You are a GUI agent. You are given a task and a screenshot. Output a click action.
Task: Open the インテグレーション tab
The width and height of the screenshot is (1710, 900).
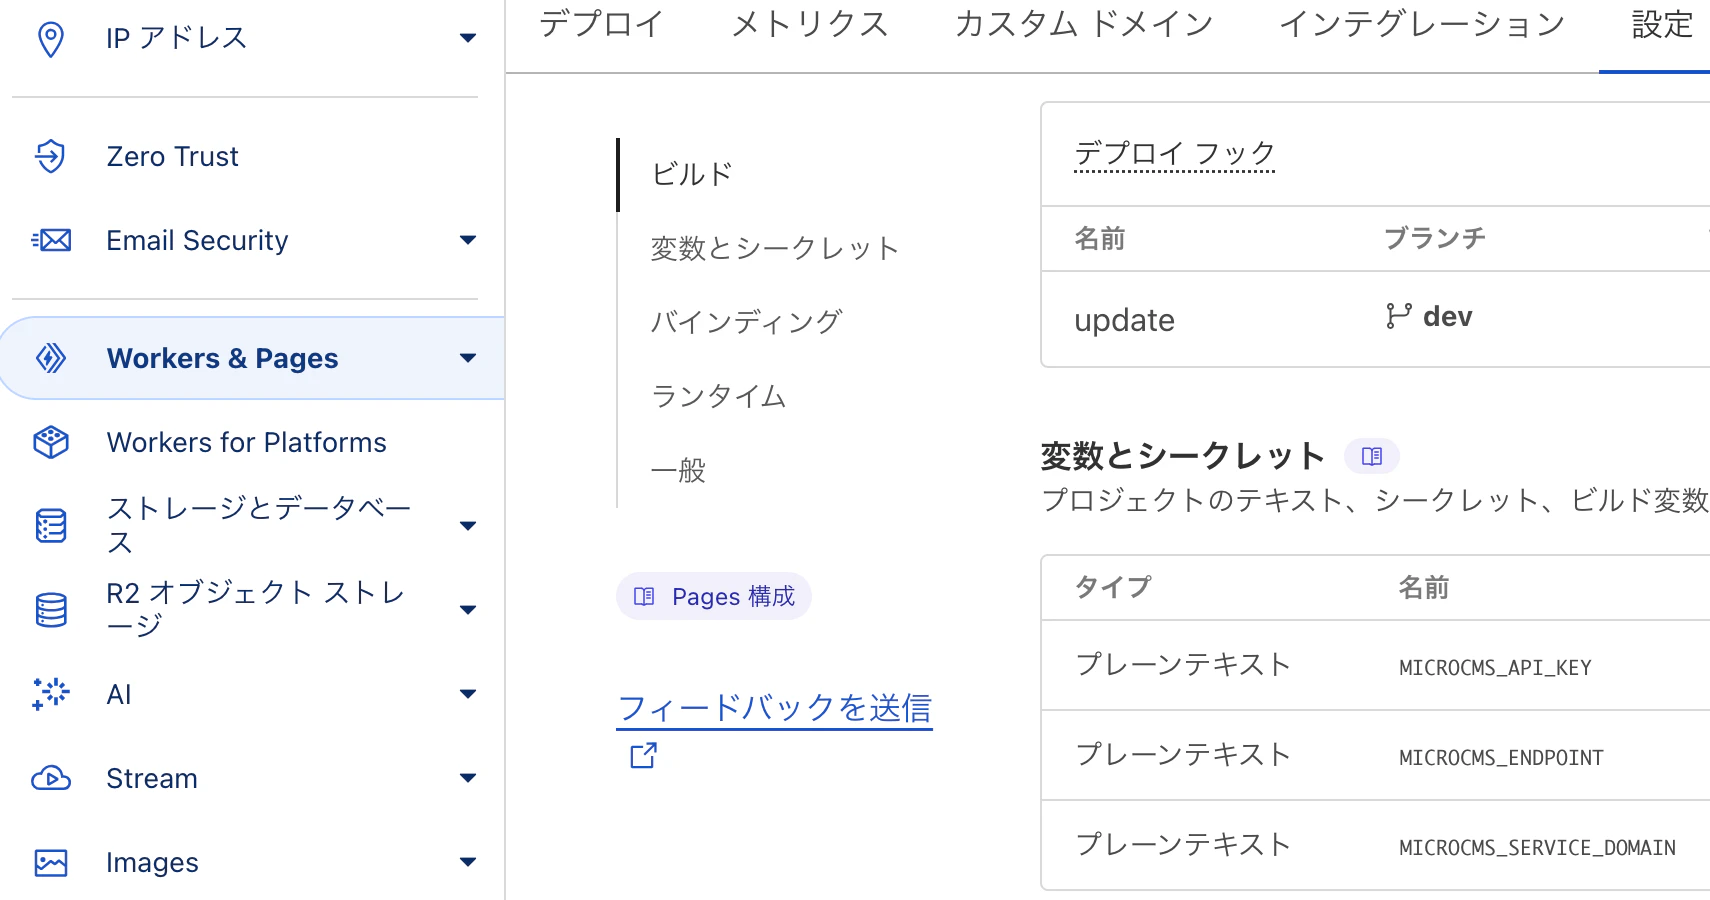[1422, 24]
